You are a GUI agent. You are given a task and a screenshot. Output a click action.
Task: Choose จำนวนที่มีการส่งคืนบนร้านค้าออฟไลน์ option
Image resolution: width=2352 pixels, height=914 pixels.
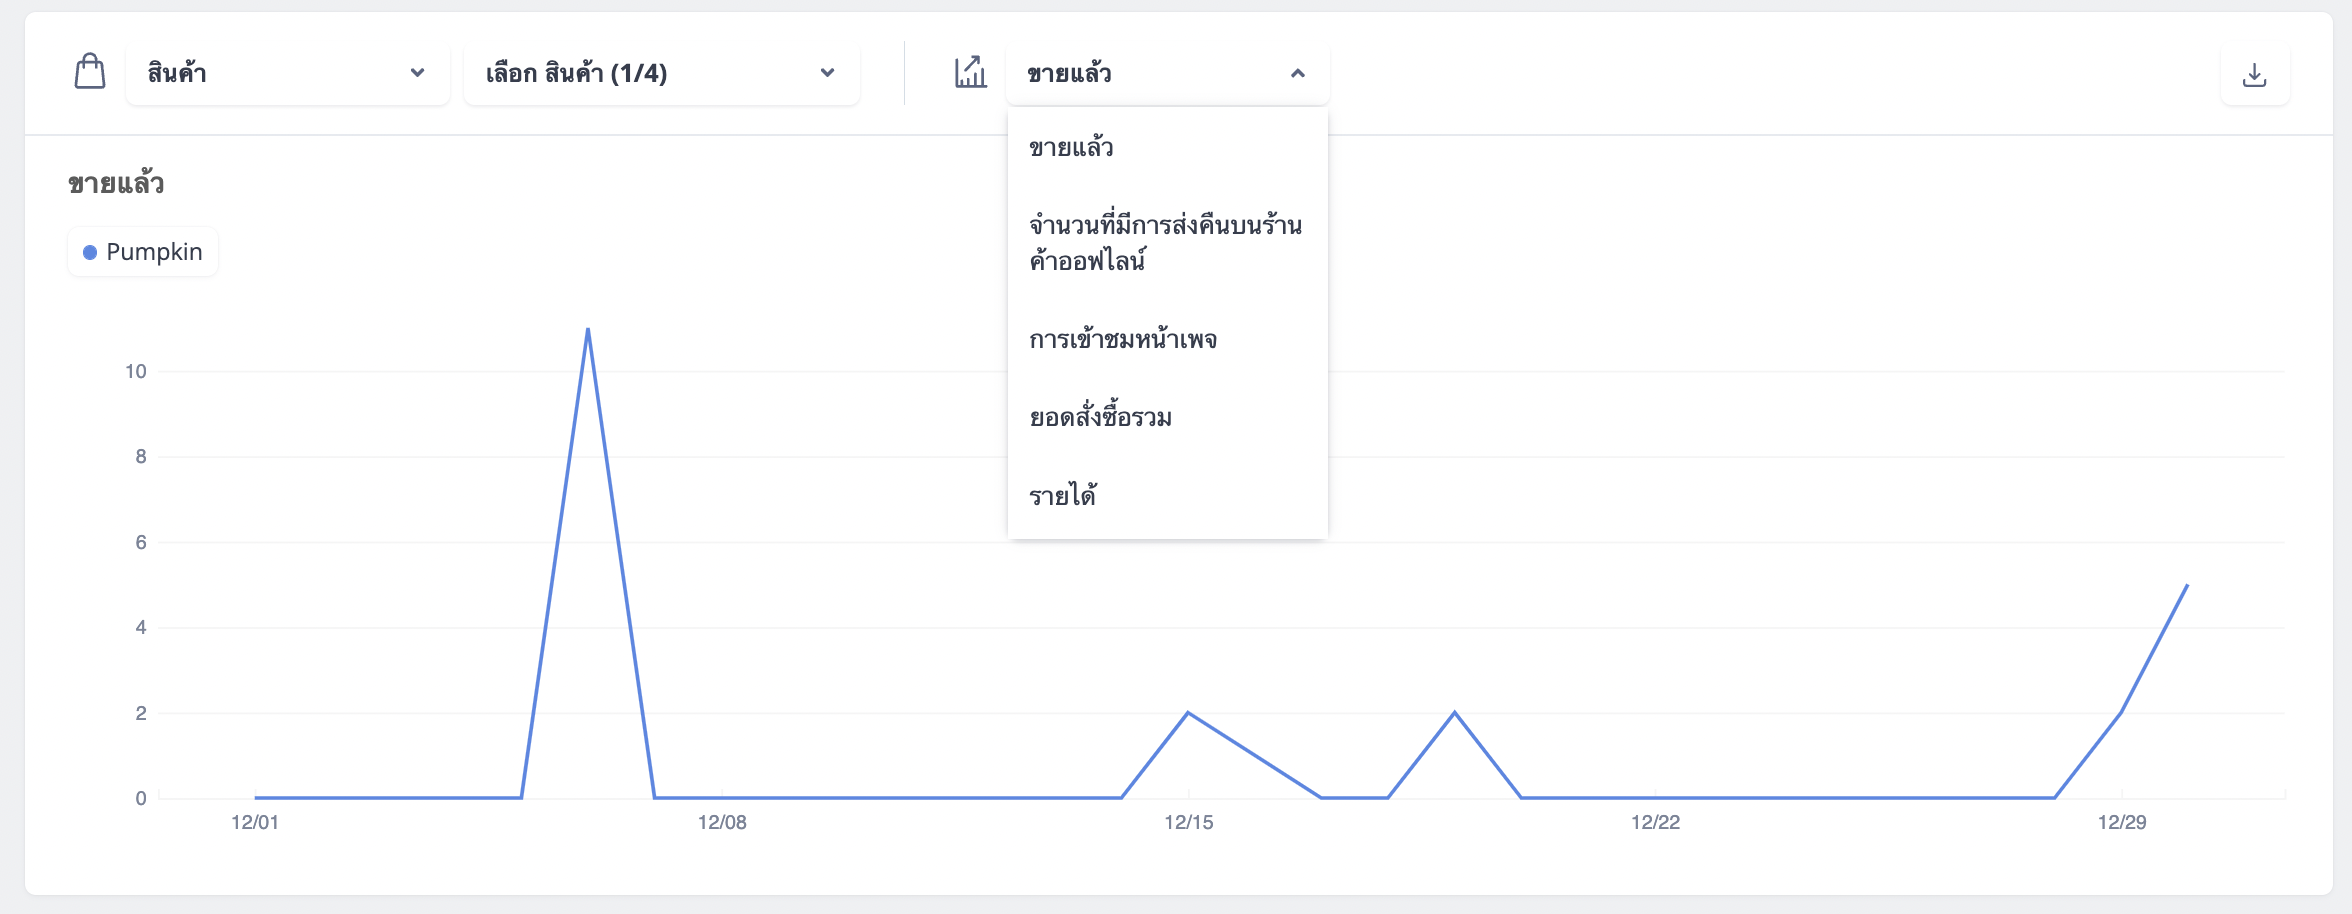(1167, 243)
